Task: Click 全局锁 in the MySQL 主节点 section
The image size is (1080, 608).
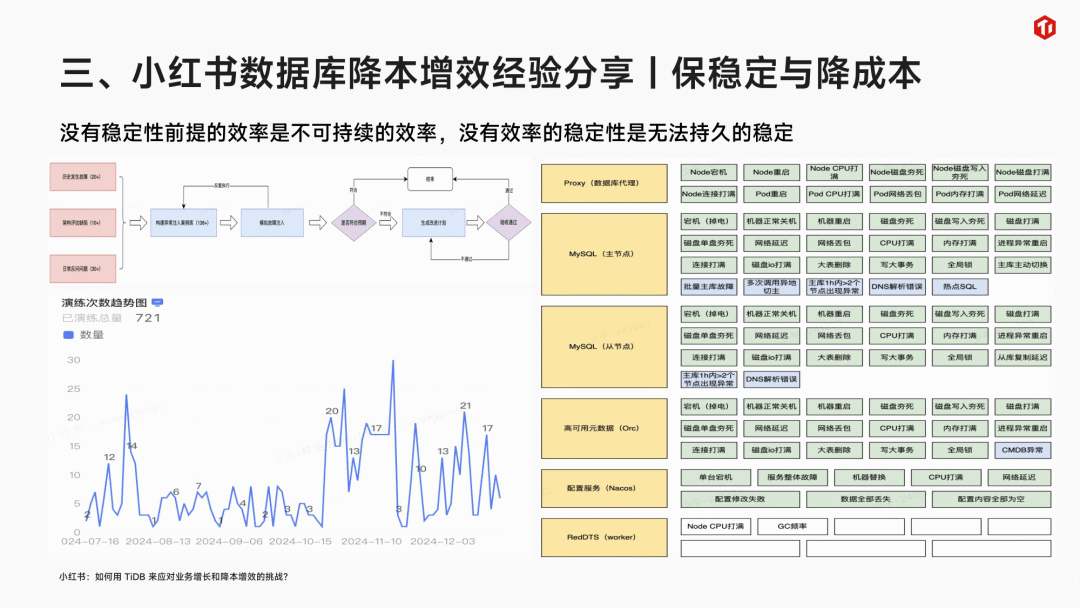Action: [x=959, y=265]
